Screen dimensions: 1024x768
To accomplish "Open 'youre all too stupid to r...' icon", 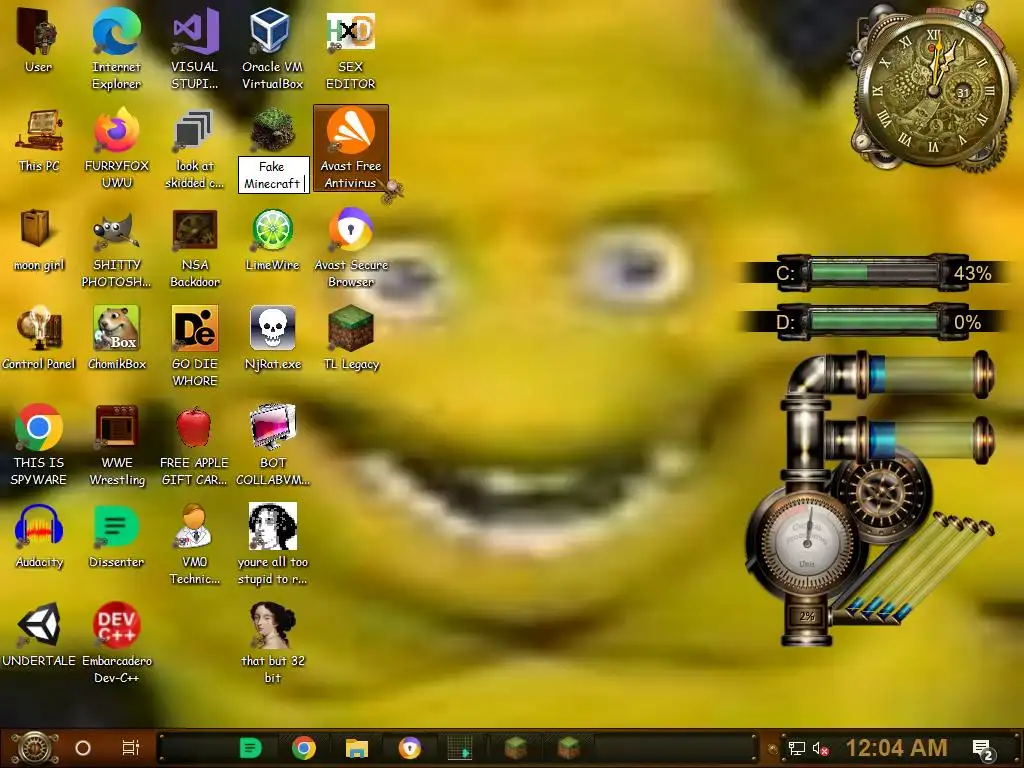I will (x=272, y=526).
